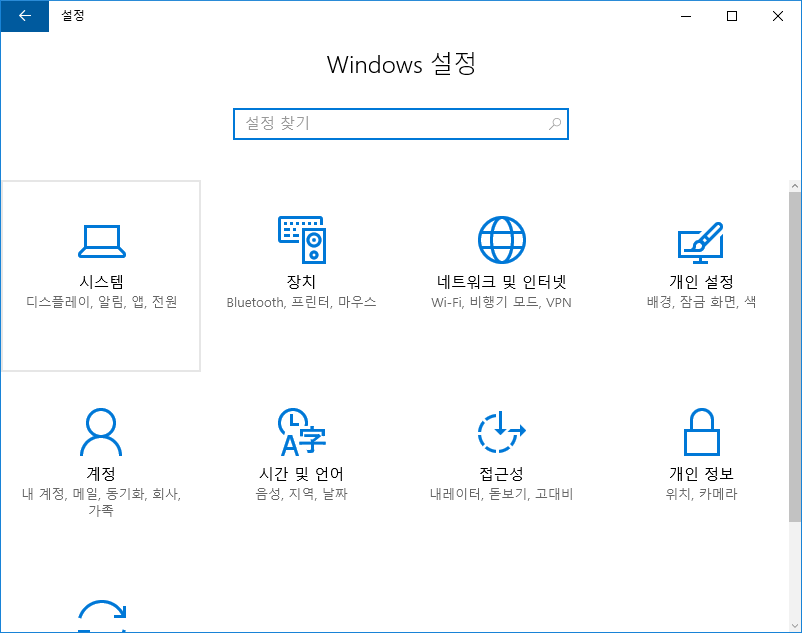This screenshot has height=633, width=802.
Task: Open the partially visible update sync icon
Action: coord(102,616)
